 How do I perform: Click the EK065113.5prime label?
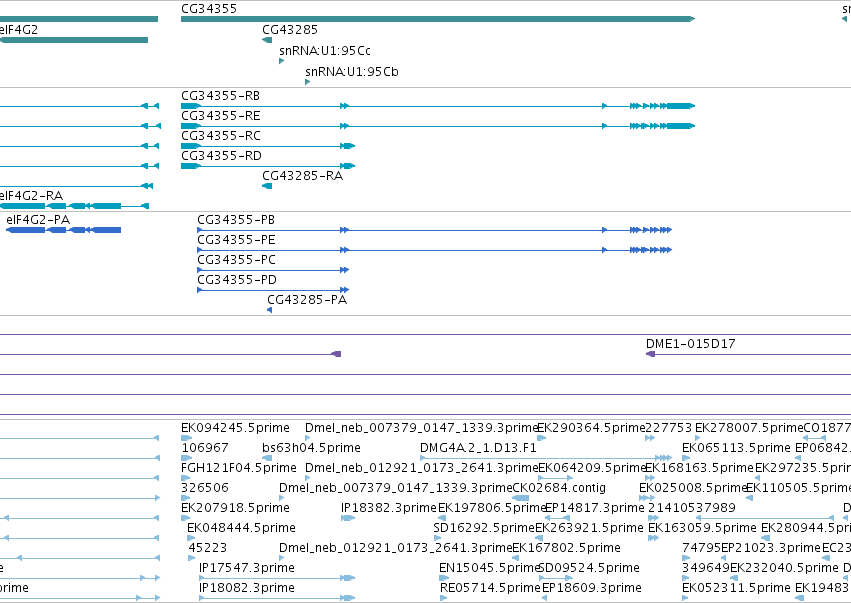coord(736,448)
